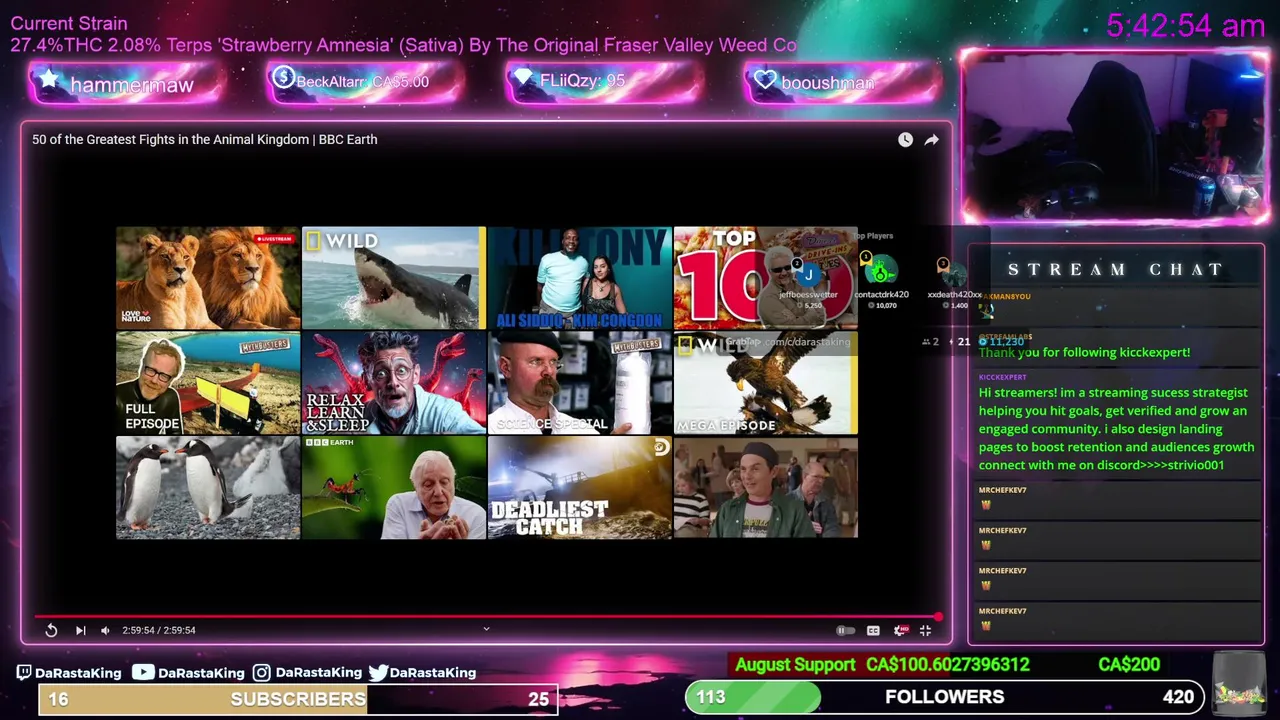Click the 'August Support' goal label
This screenshot has width=1280, height=720.
(795, 665)
